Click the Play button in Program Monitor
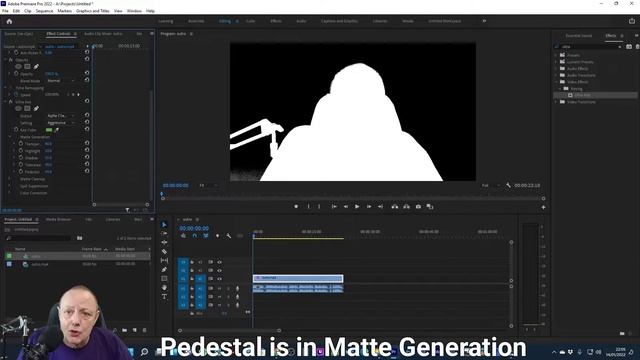The image size is (640, 360). tap(357, 207)
